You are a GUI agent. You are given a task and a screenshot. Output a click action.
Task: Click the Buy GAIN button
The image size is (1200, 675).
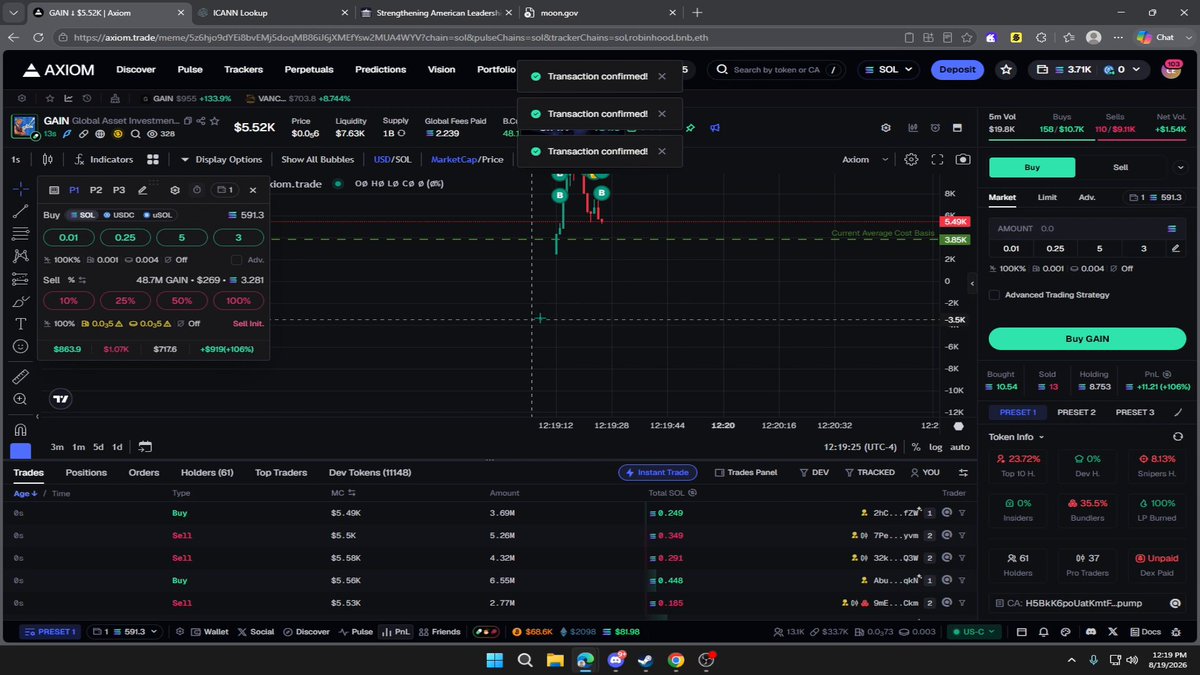tap(1088, 339)
